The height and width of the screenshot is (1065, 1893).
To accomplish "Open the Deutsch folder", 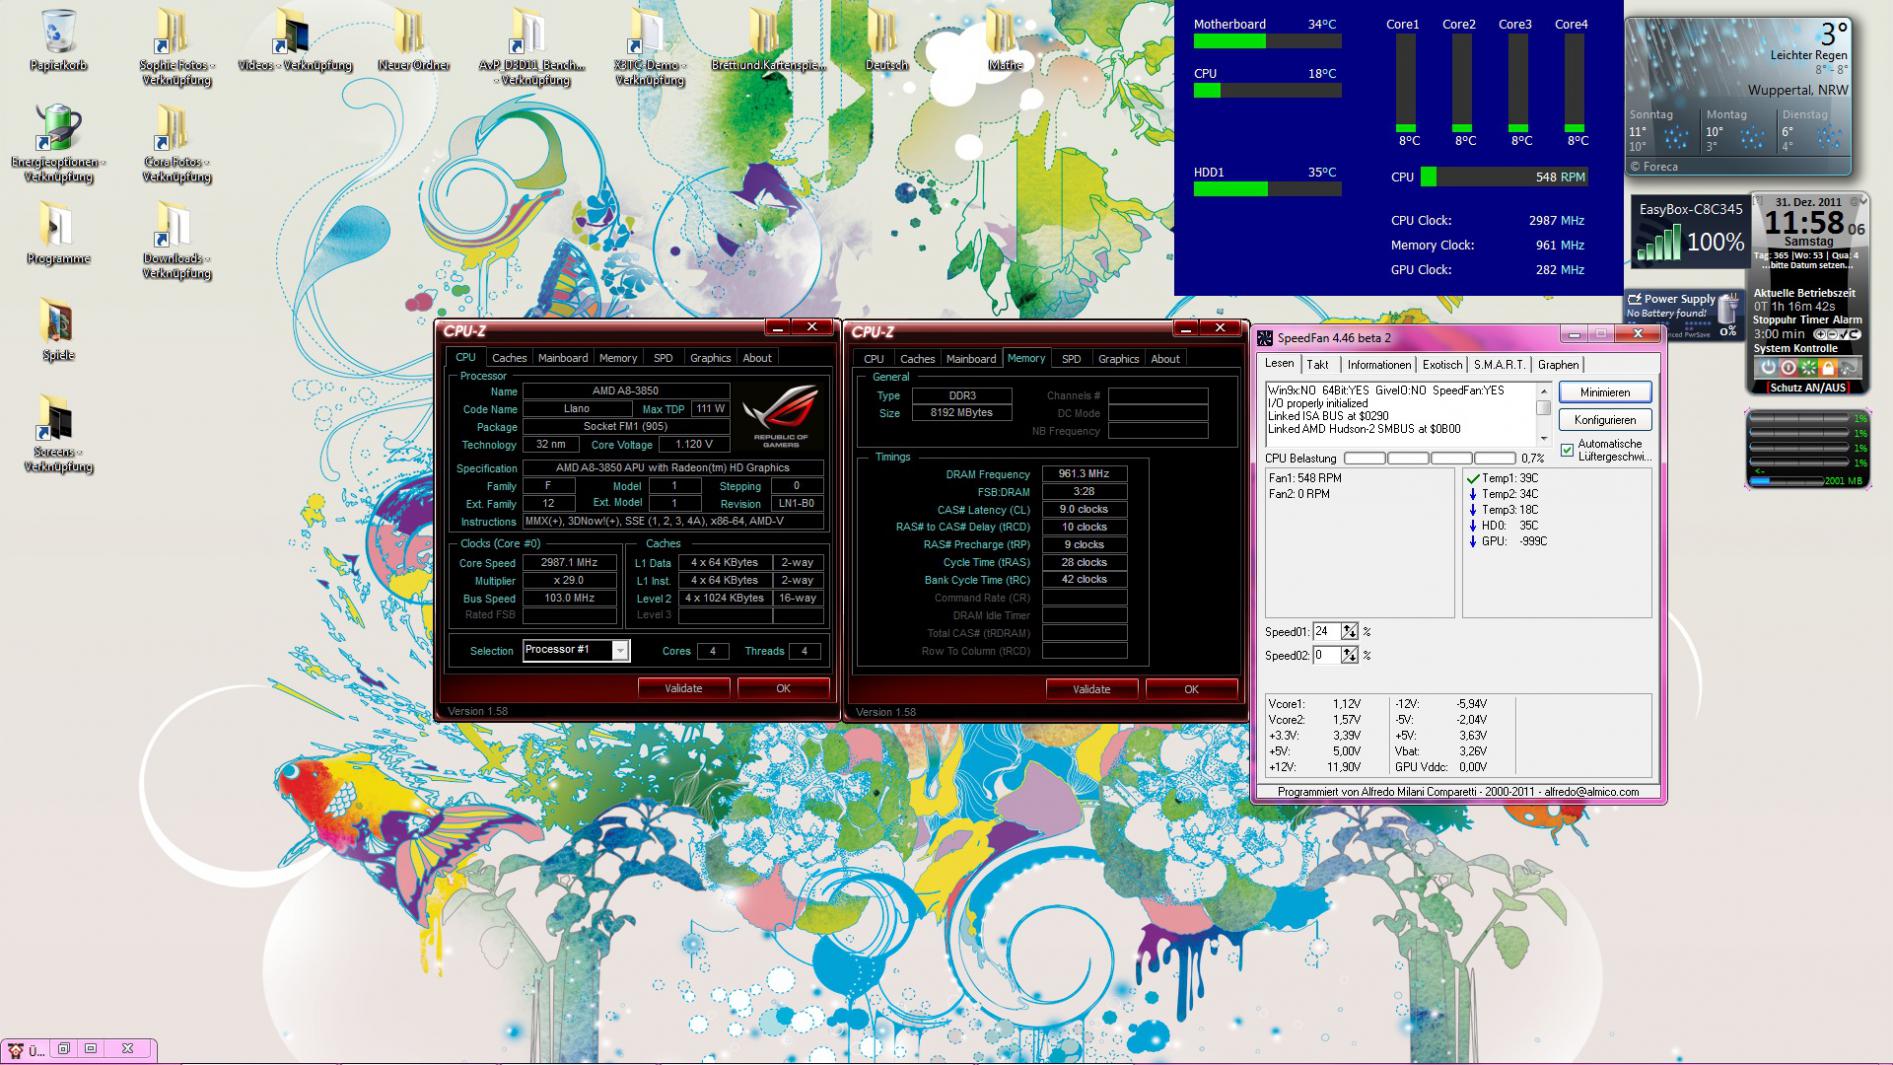I will tap(886, 40).
